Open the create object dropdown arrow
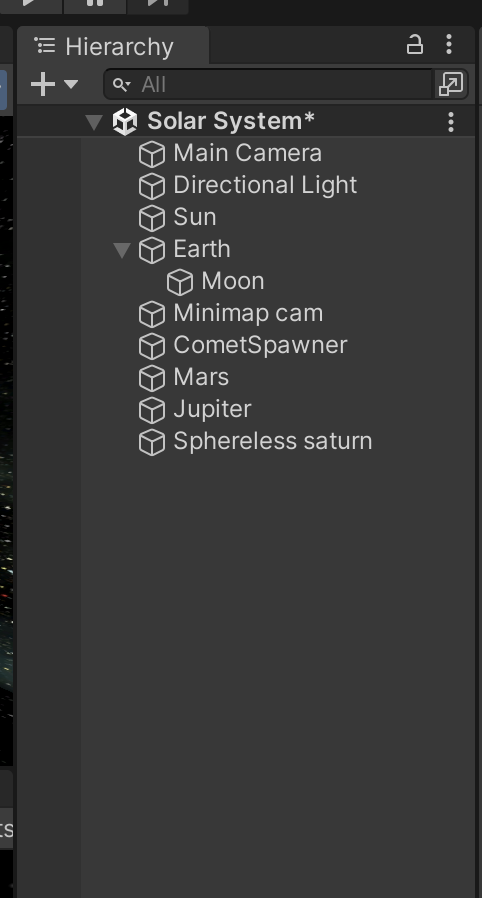Image resolution: width=482 pixels, height=898 pixels. point(71,84)
